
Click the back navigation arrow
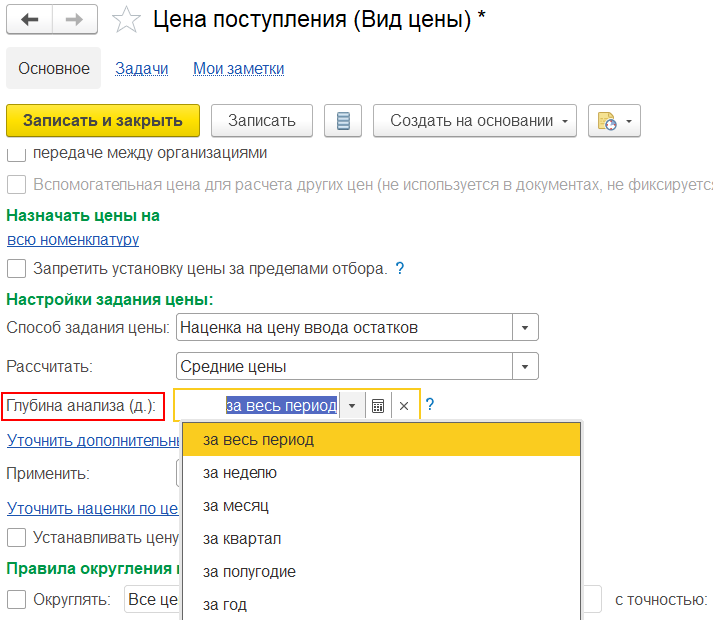coord(30,20)
